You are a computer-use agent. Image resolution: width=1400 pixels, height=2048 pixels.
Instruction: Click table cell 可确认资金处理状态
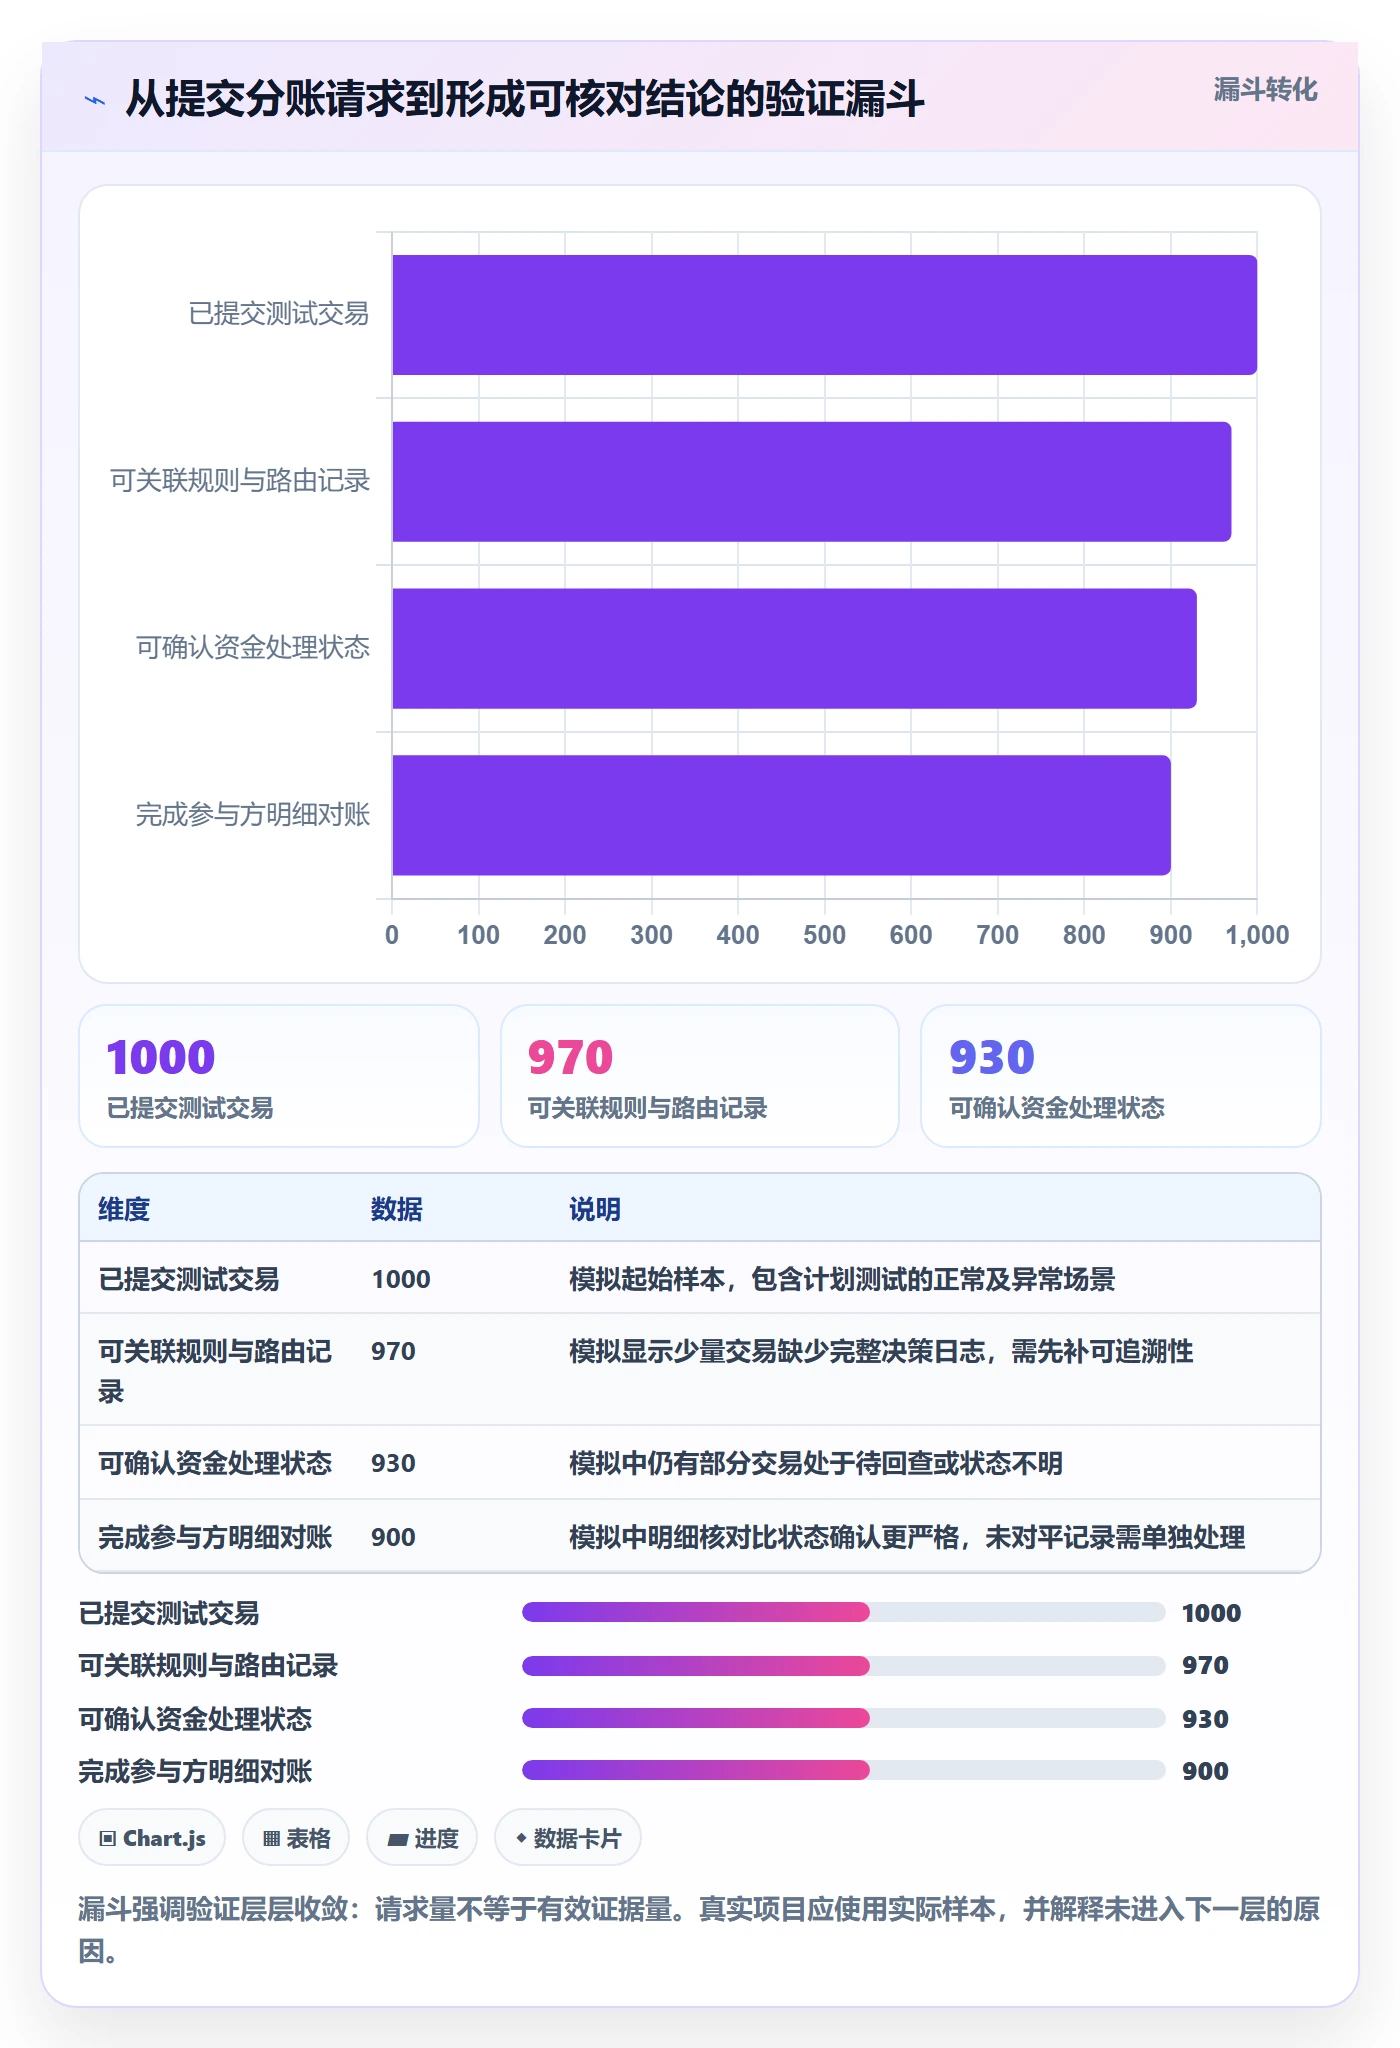(x=215, y=1463)
